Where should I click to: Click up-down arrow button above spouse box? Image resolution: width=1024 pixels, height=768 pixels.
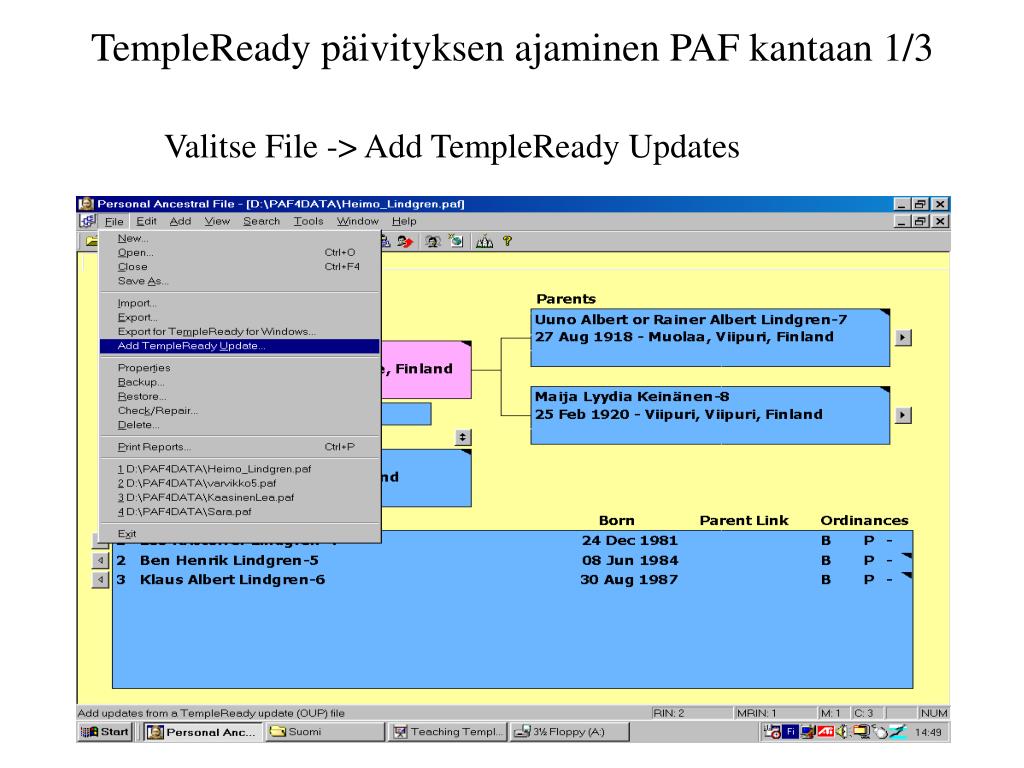click(x=462, y=437)
